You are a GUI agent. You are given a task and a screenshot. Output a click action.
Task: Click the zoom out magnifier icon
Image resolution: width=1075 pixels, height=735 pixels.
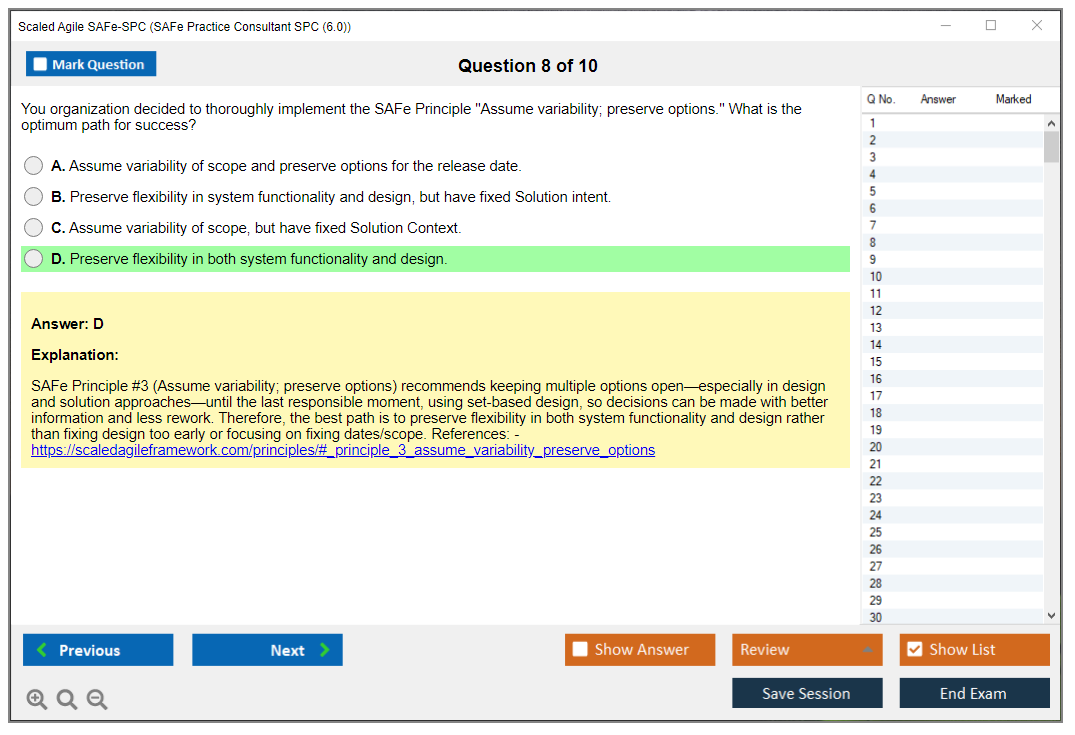click(97, 700)
